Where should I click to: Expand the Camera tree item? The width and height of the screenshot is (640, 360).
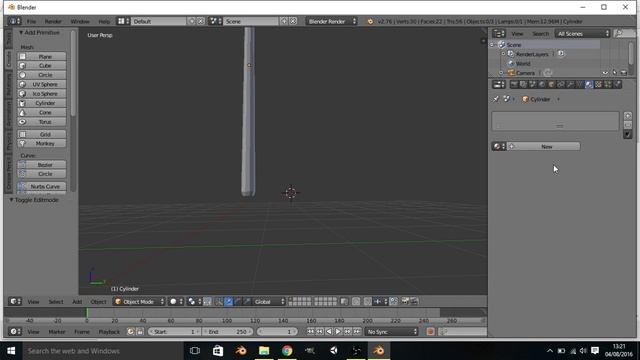click(502, 73)
